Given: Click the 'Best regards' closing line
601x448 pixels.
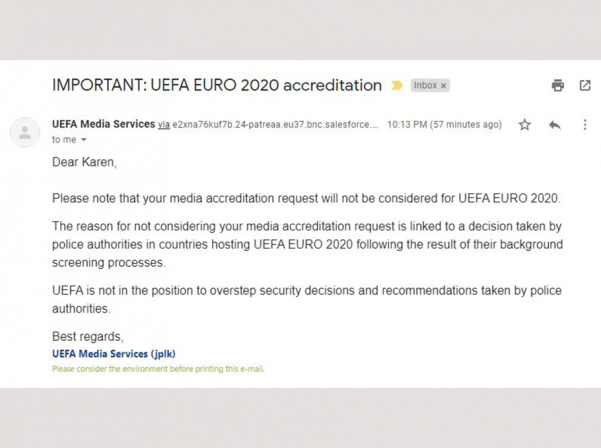Looking at the screenshot, I should point(88,336).
